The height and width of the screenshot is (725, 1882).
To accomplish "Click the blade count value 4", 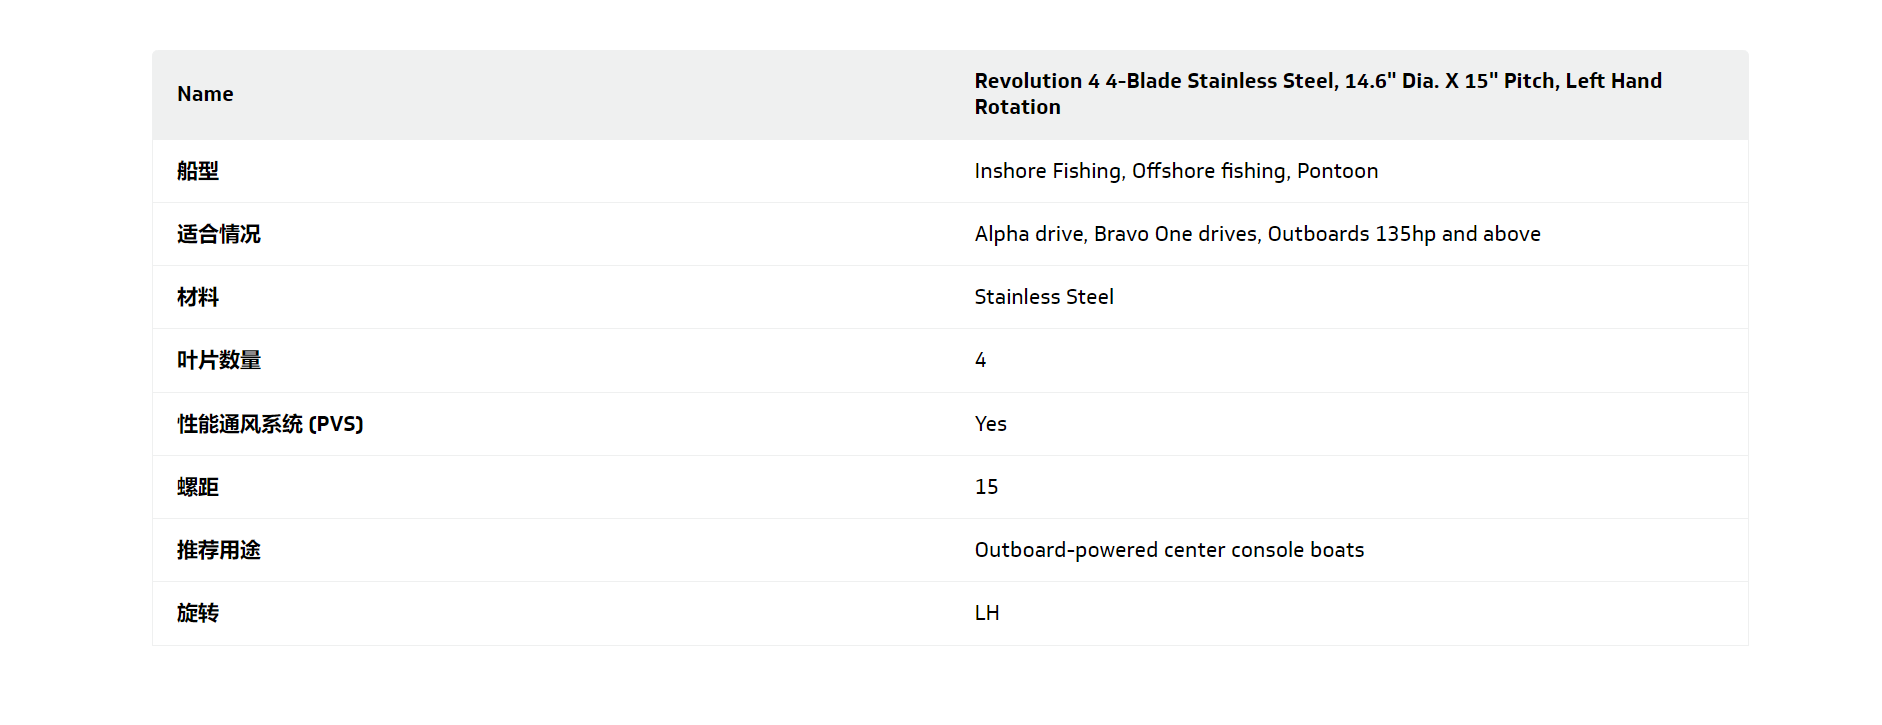I will 981,360.
